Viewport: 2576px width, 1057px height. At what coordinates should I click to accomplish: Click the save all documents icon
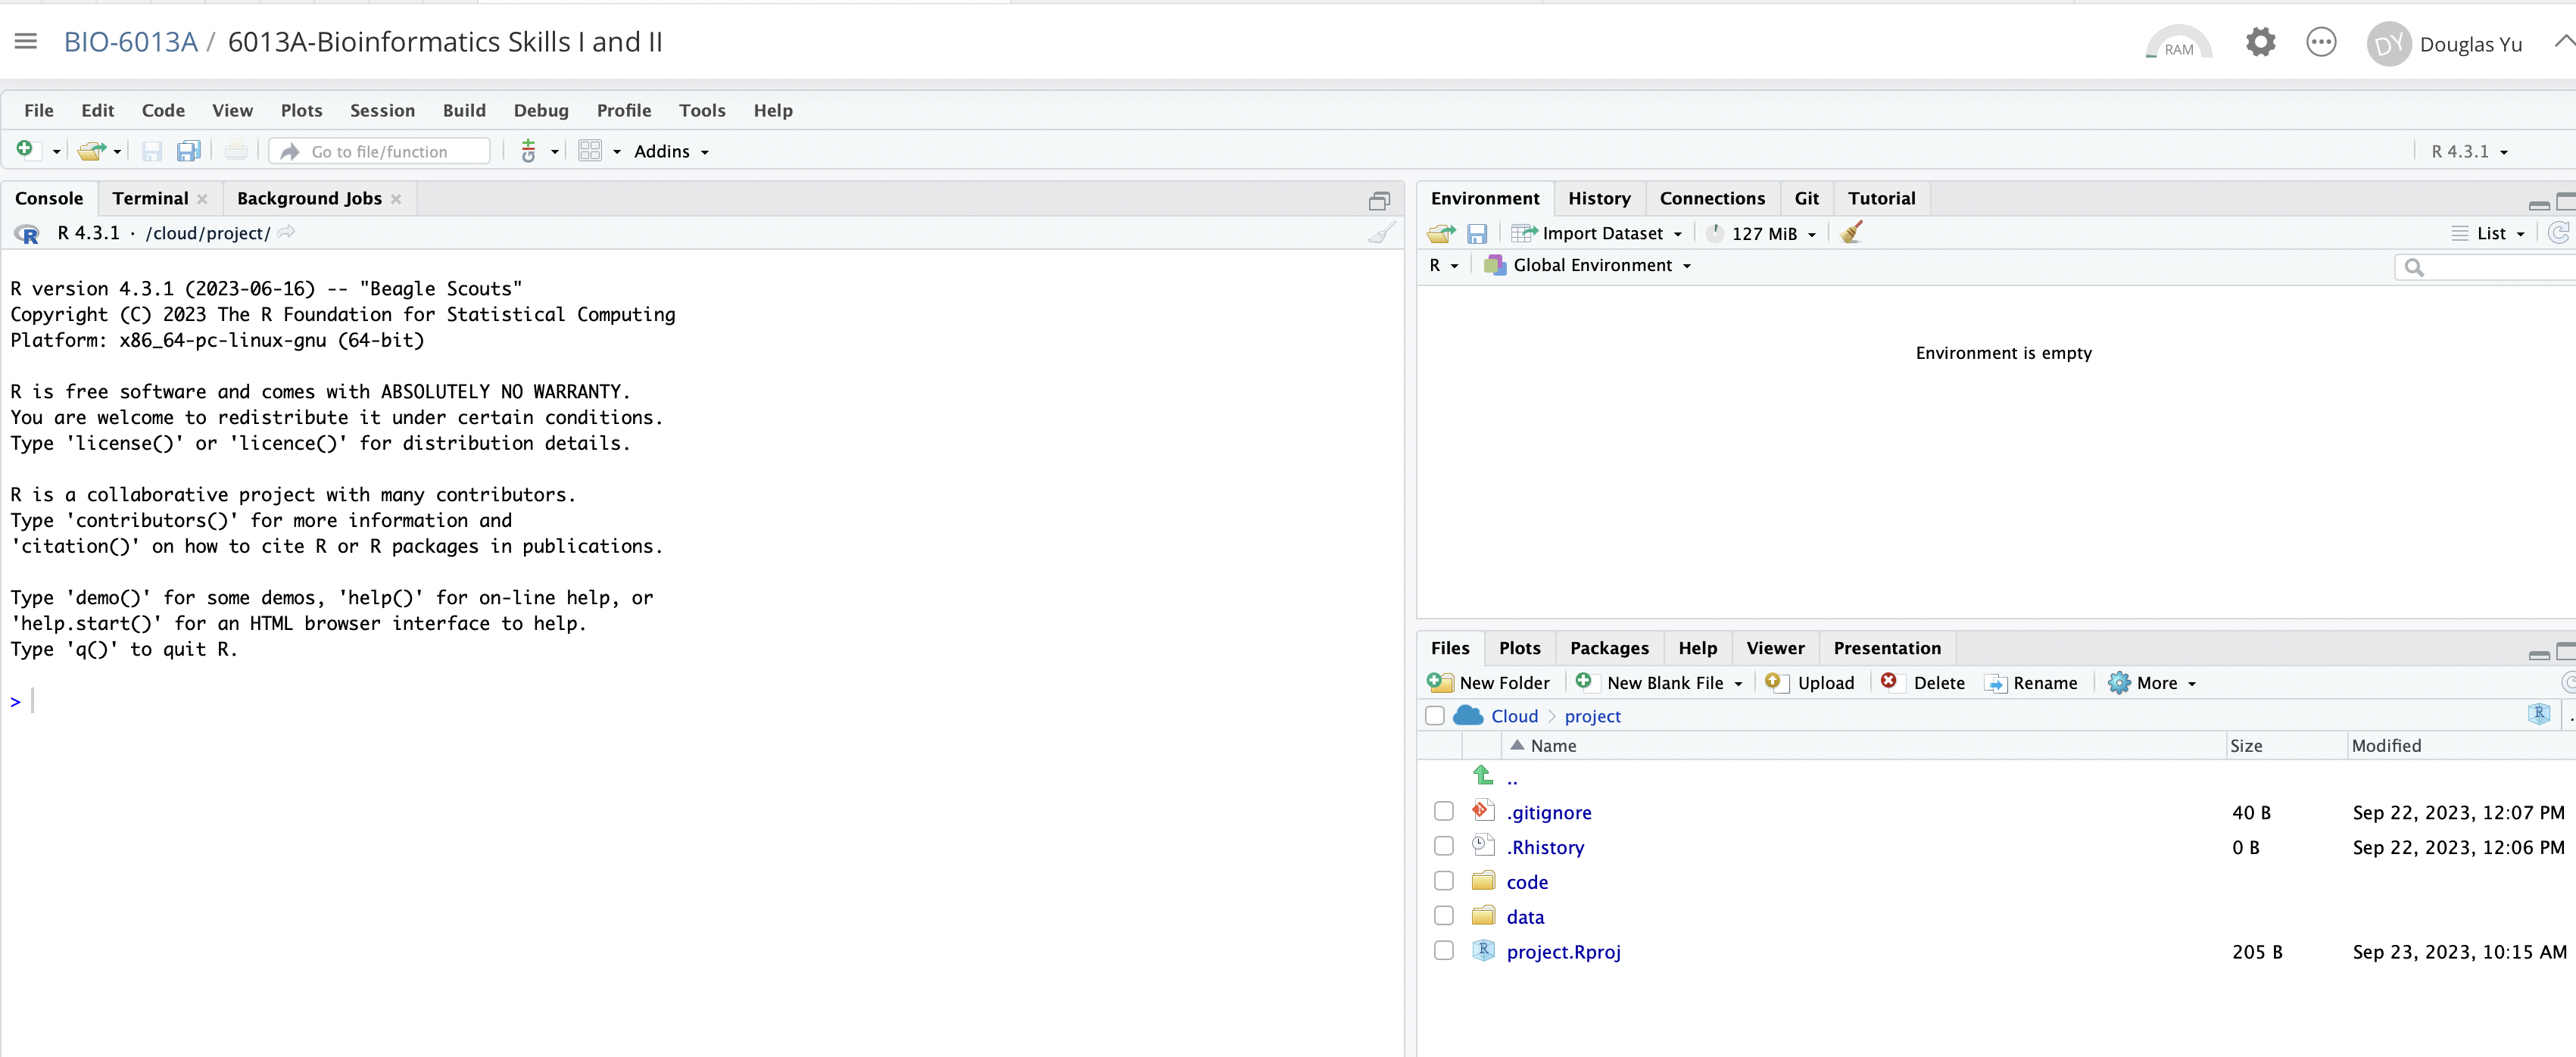click(x=188, y=151)
